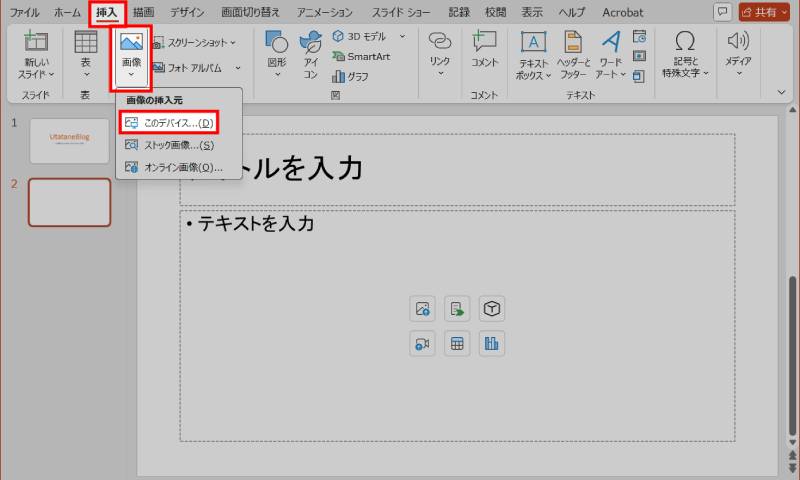This screenshot has width=800, height=480.
Task: Open the Acrobat tab
Action: click(x=622, y=12)
